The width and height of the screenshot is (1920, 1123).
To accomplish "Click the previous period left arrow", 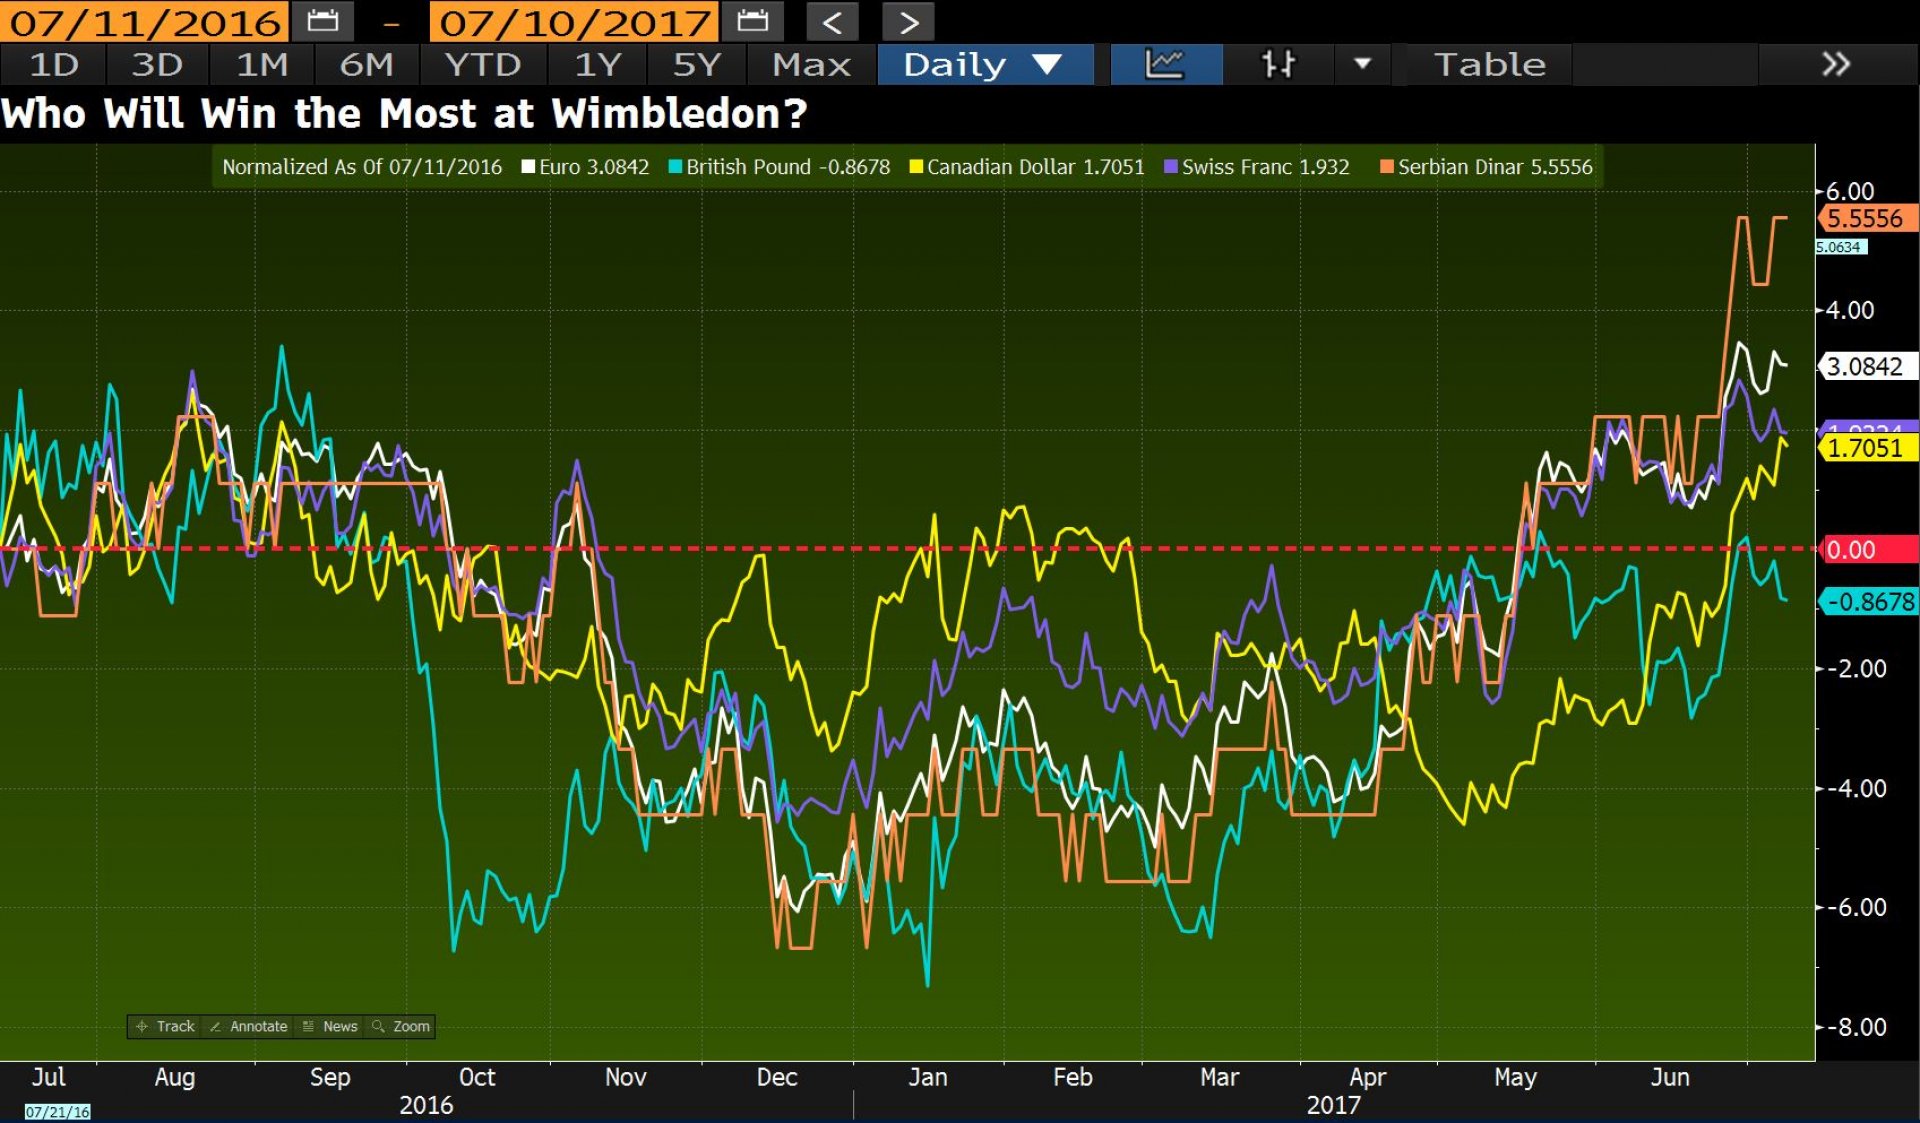I will (x=832, y=22).
